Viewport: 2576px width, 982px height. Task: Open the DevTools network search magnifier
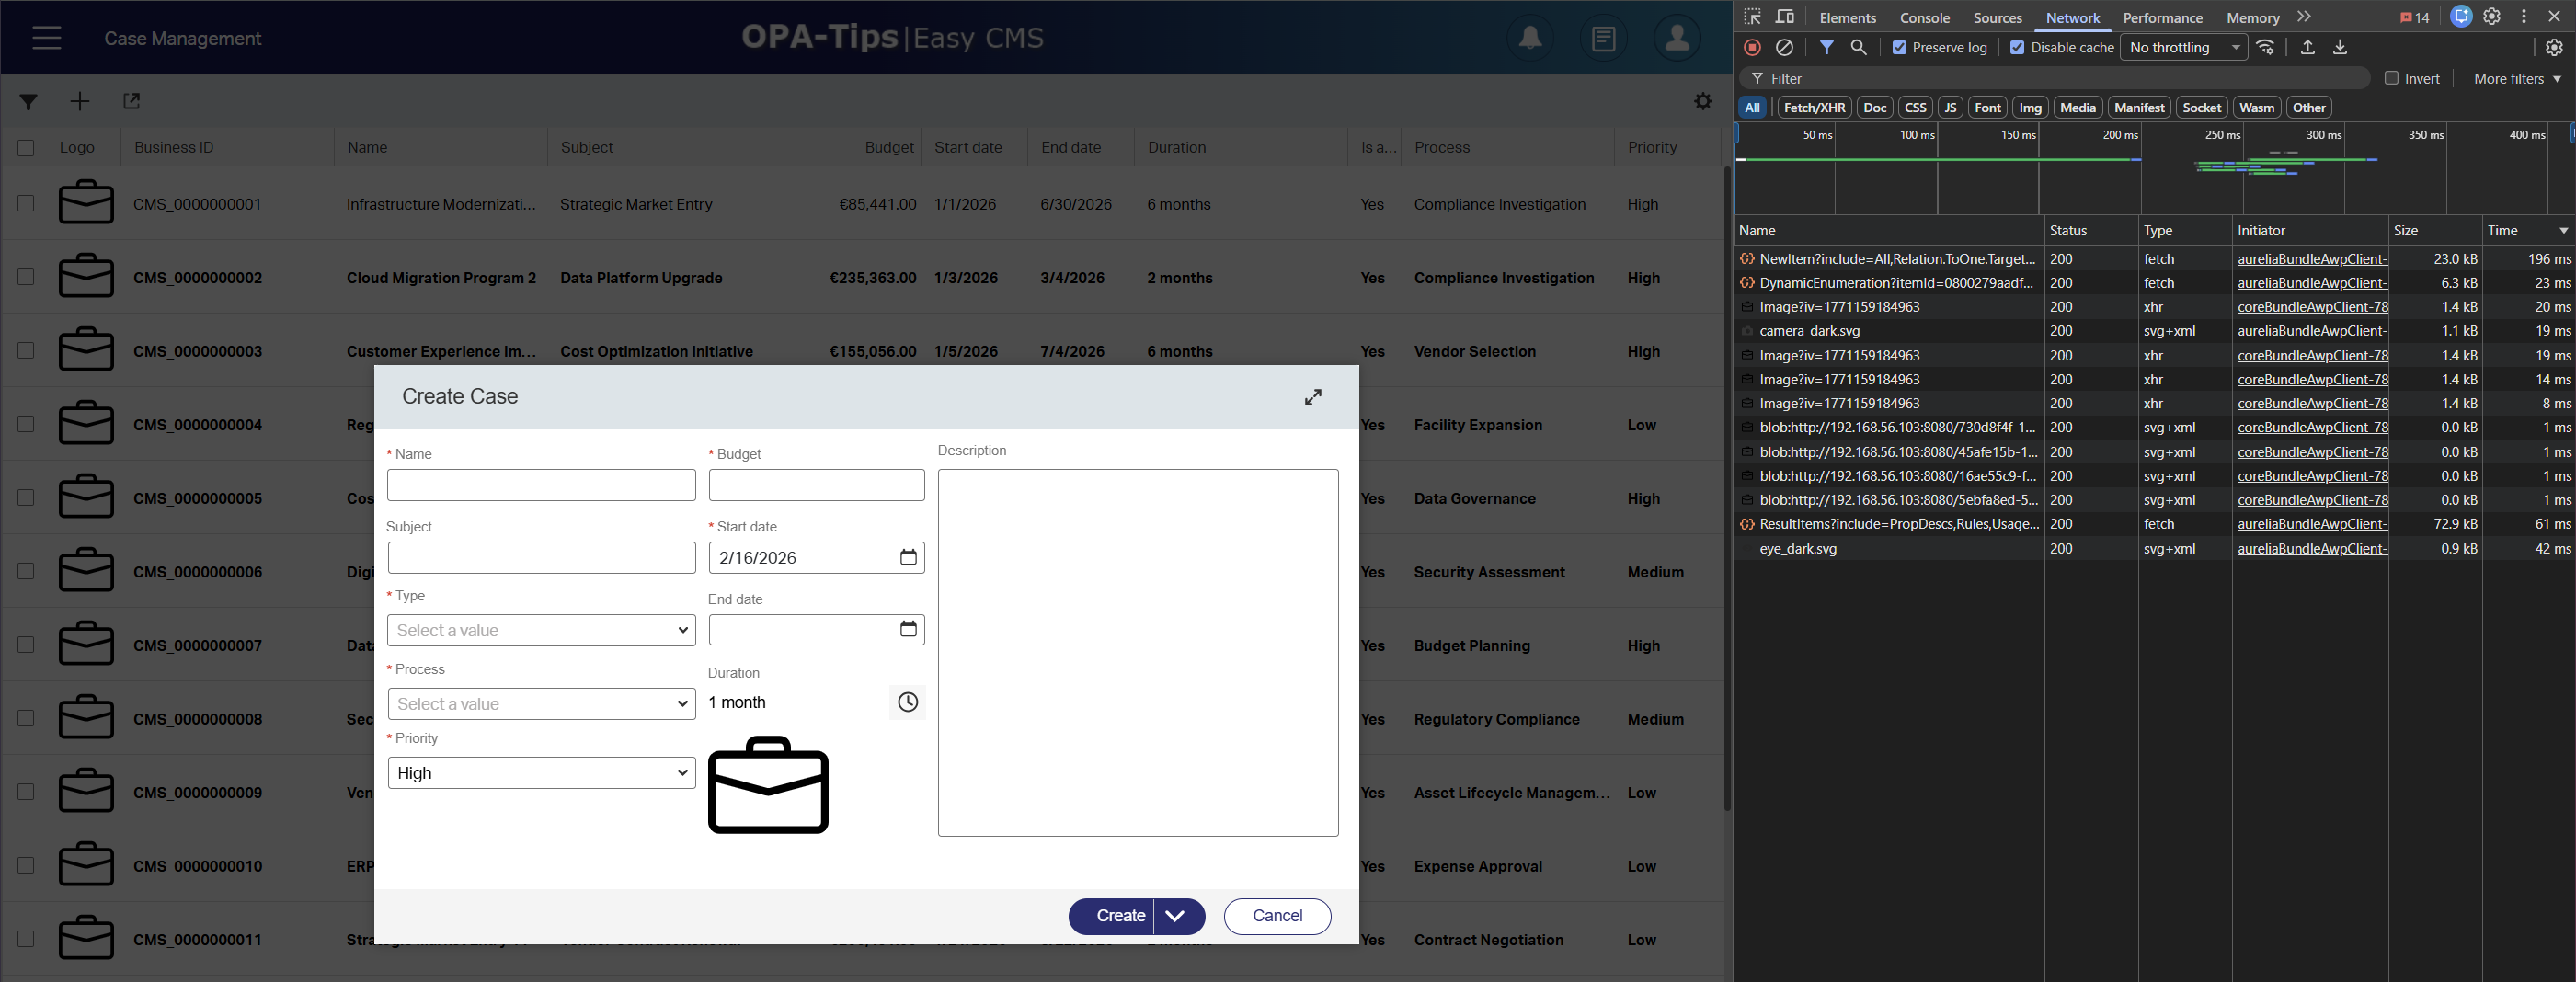1858,47
